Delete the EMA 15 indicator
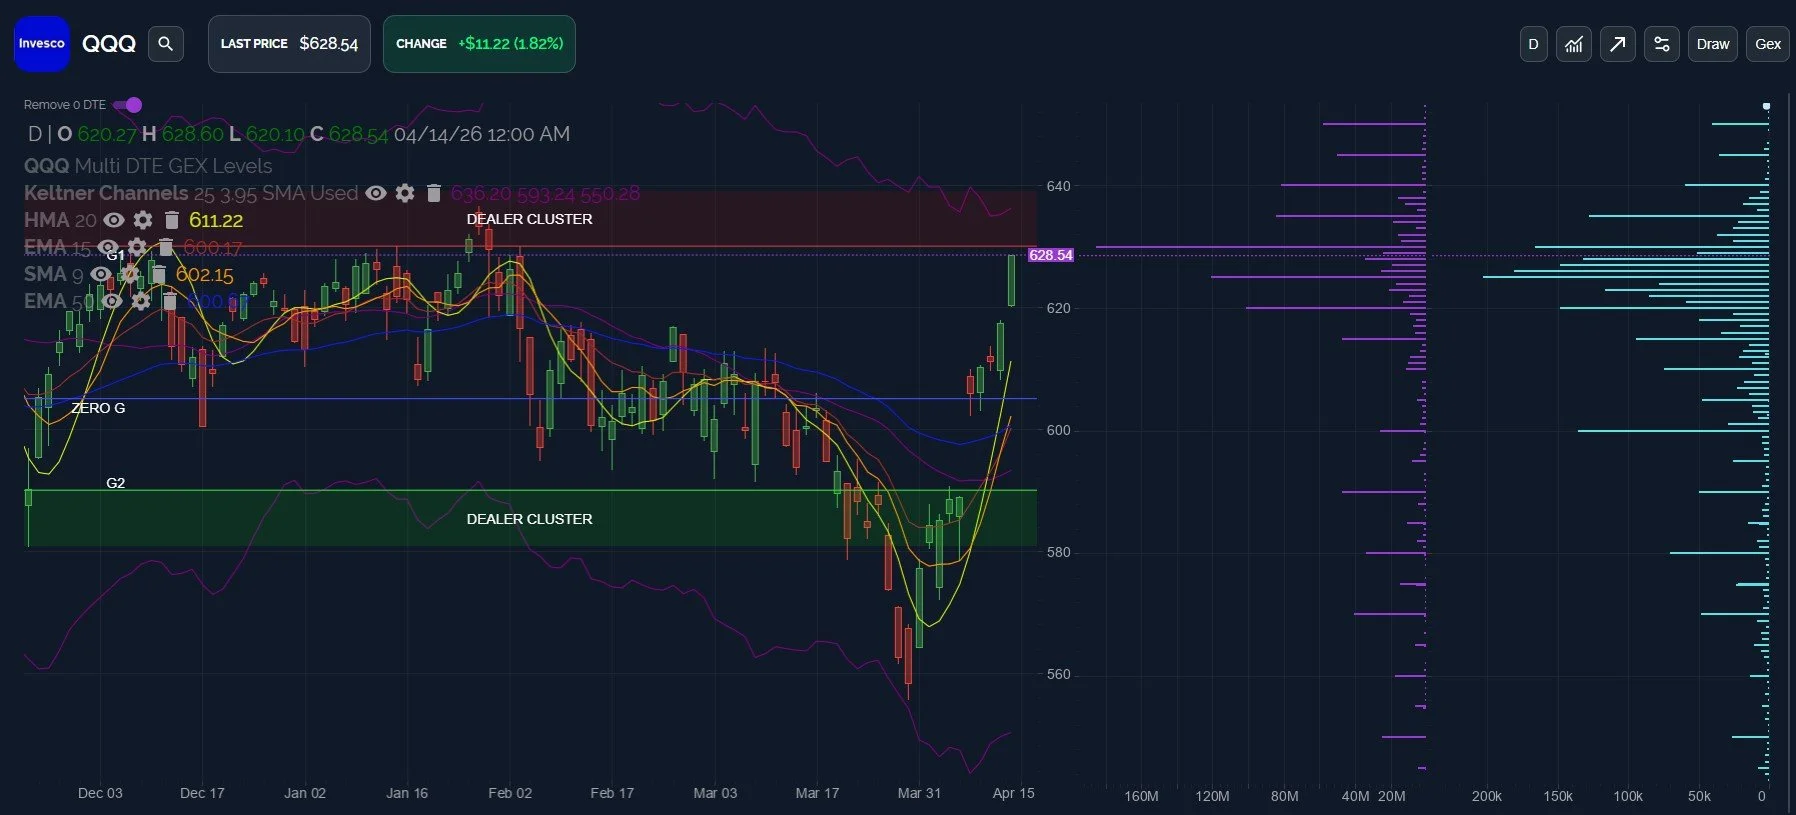 (x=166, y=247)
